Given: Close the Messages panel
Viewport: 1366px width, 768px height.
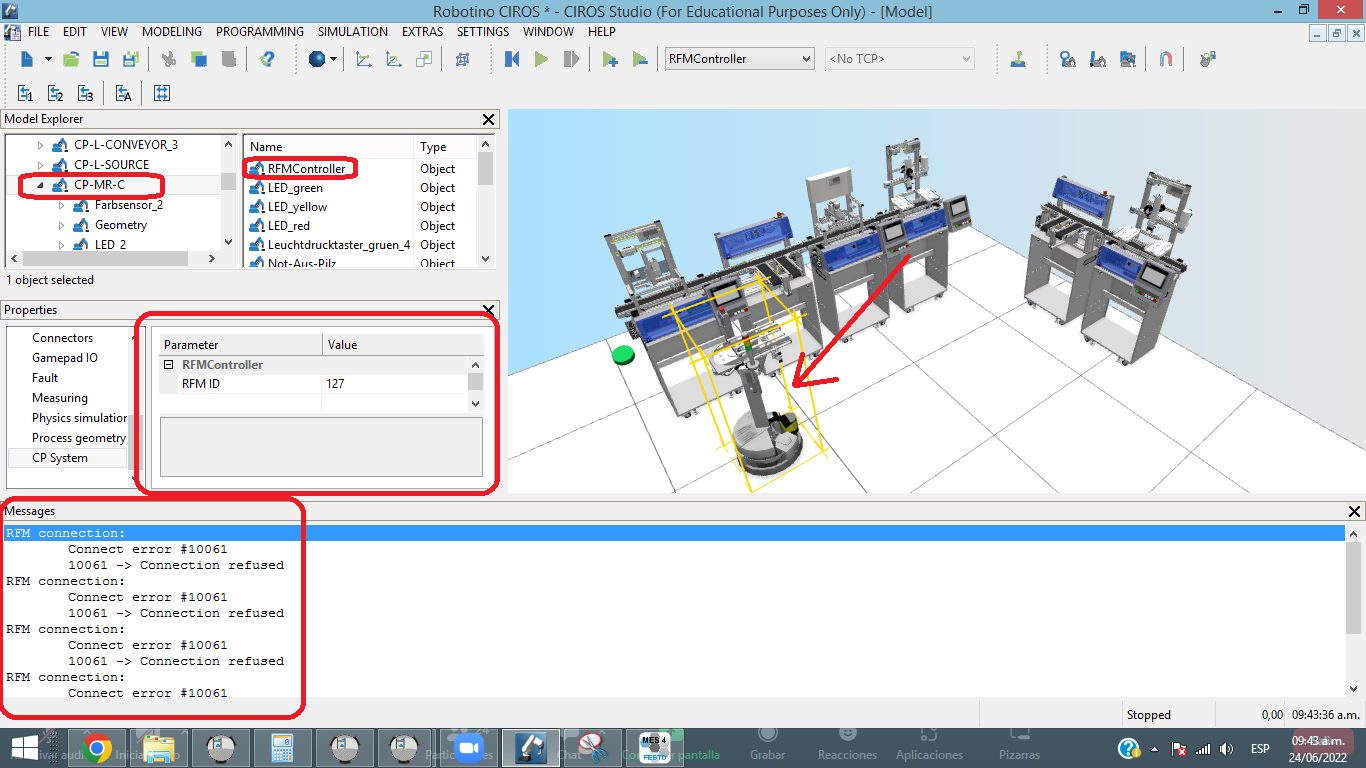Looking at the screenshot, I should [1356, 512].
